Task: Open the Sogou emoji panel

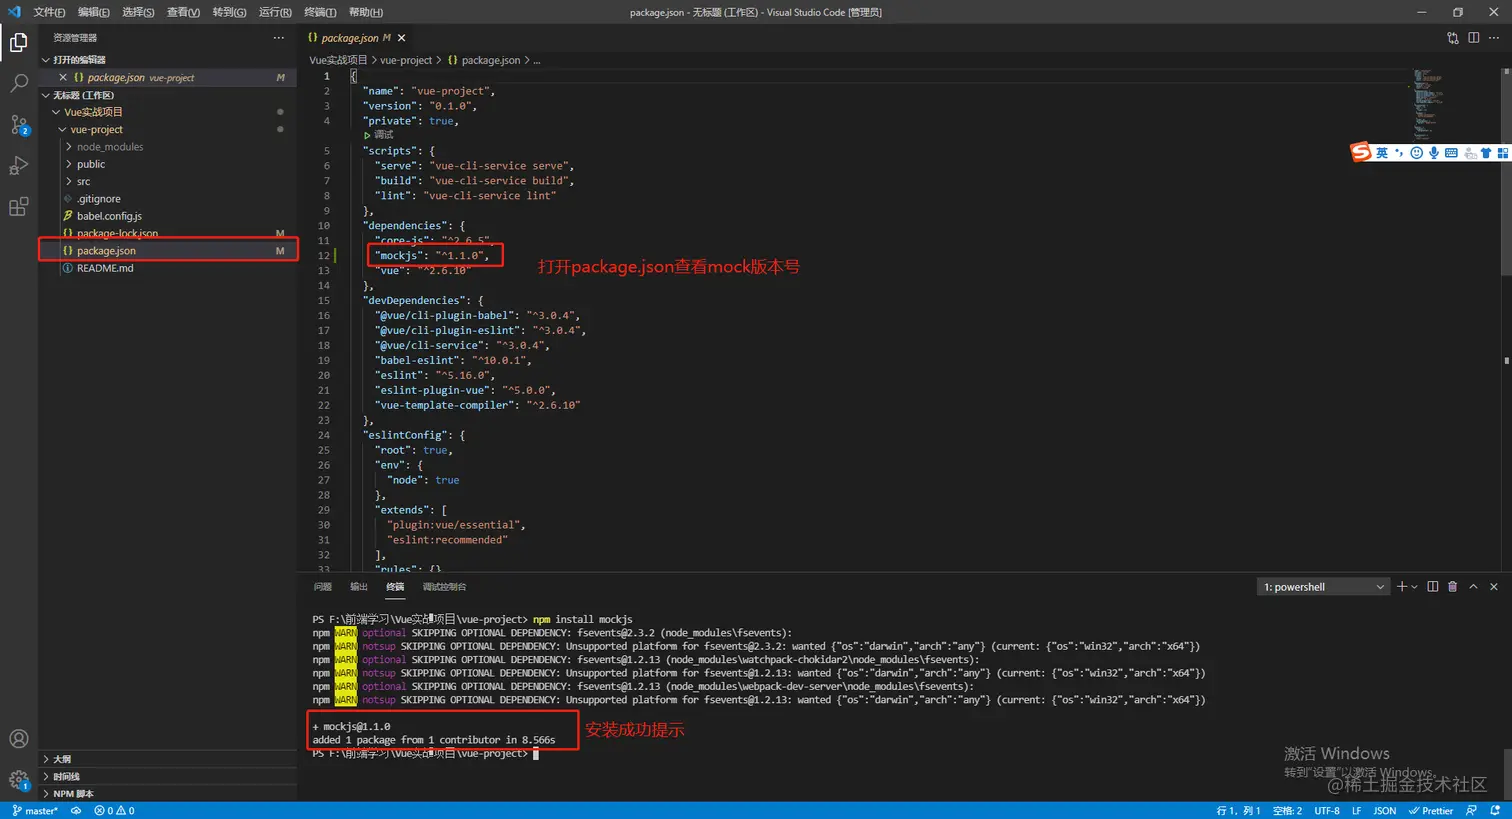Action: tap(1417, 153)
